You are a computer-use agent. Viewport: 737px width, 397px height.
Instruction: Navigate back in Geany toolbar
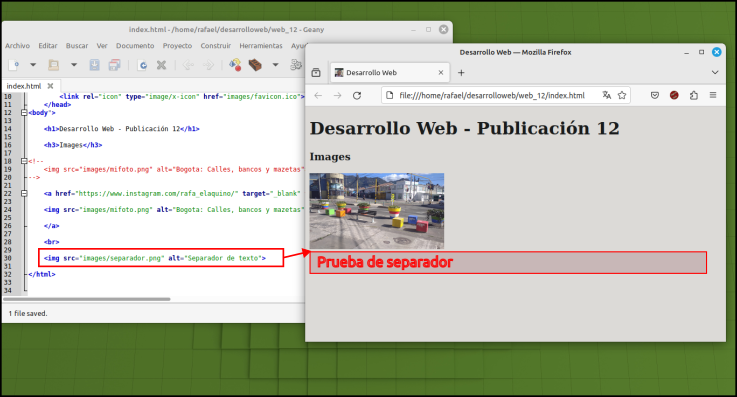188,65
